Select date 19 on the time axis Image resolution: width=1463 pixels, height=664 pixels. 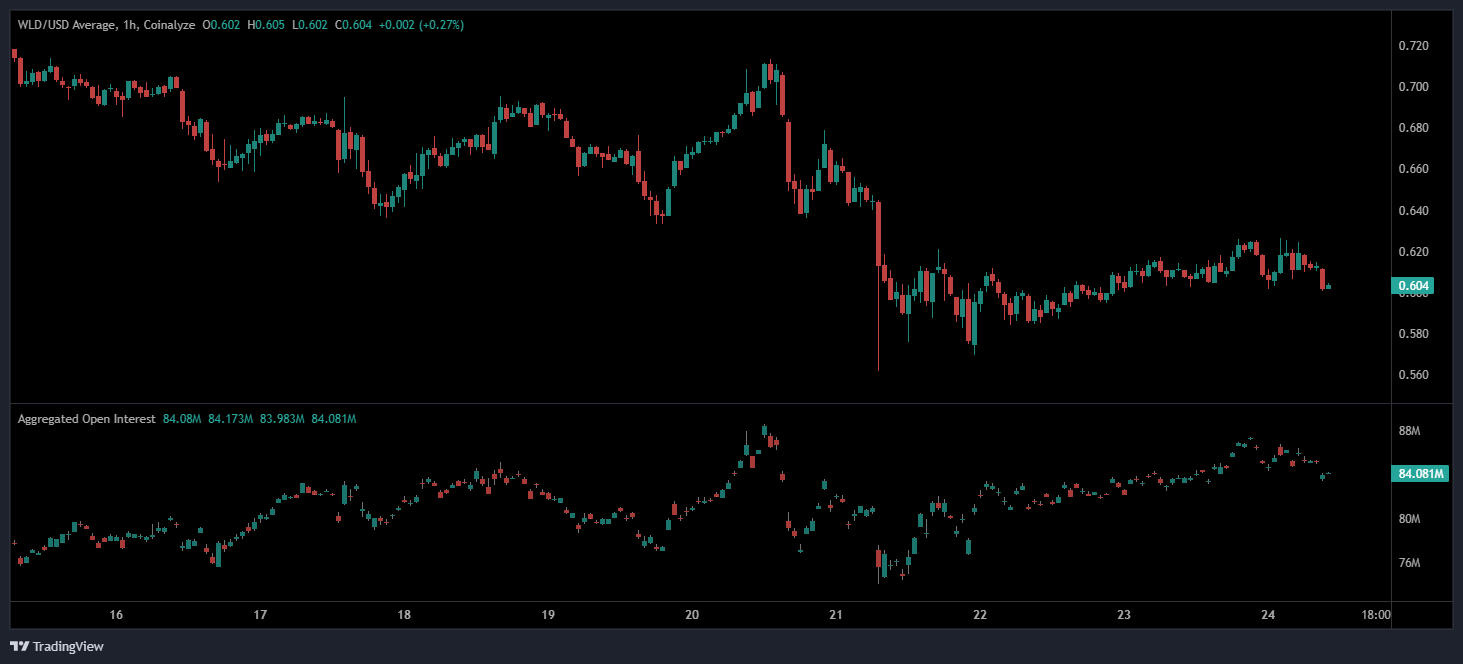[x=548, y=615]
